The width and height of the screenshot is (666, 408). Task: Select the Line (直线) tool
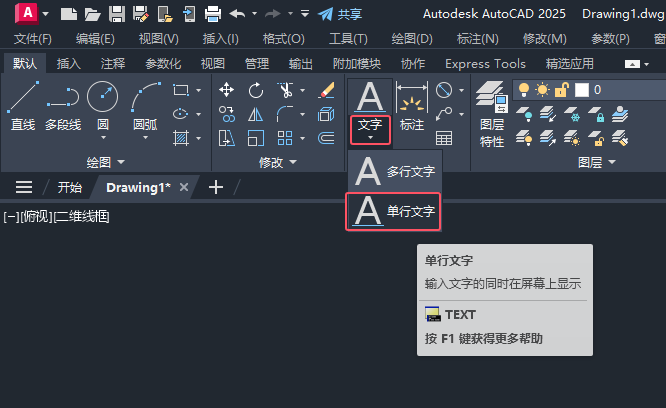click(x=23, y=106)
